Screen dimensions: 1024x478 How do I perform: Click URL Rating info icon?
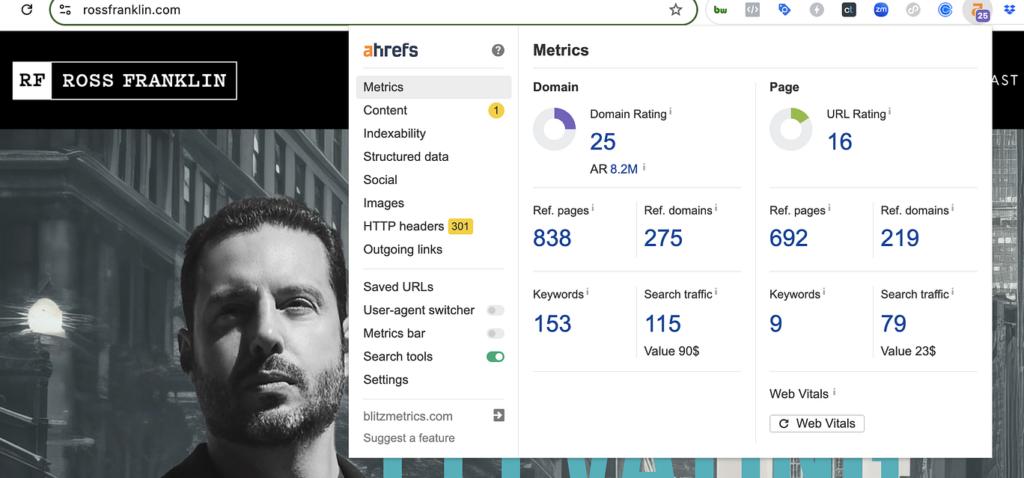(890, 112)
